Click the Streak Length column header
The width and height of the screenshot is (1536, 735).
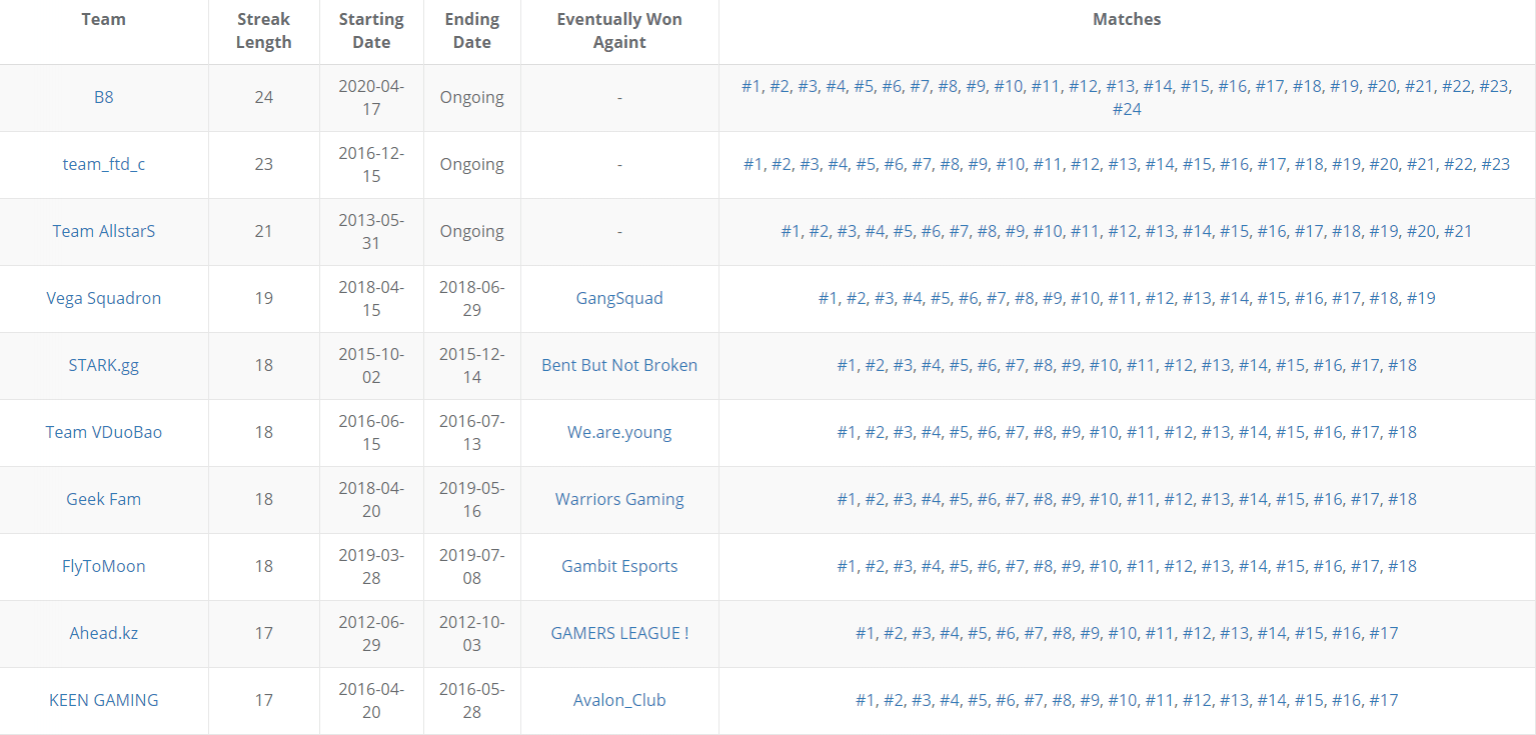[264, 31]
